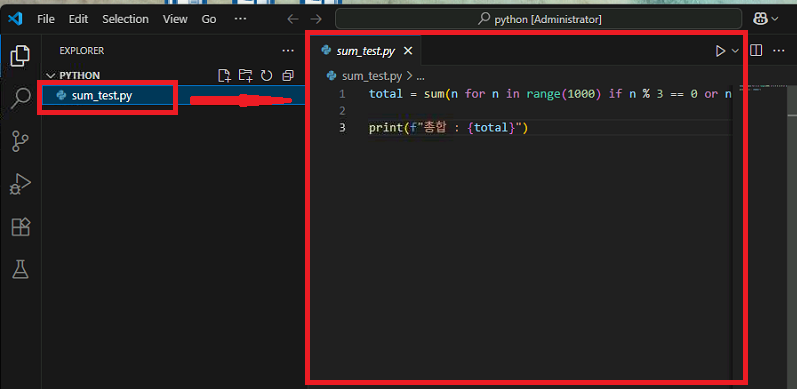Collapse all folders in Explorer
The image size is (797, 389).
click(x=288, y=76)
